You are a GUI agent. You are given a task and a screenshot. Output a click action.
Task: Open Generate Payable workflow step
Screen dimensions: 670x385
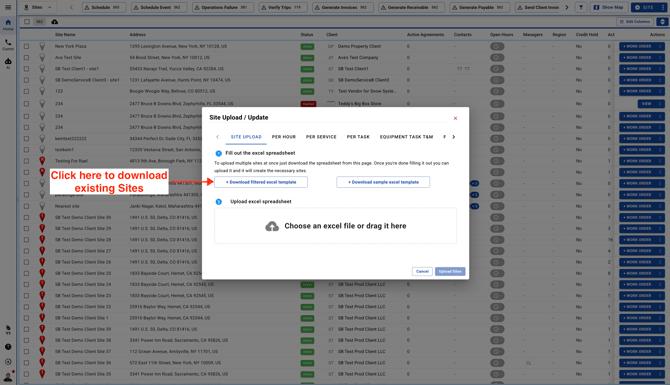click(x=480, y=7)
